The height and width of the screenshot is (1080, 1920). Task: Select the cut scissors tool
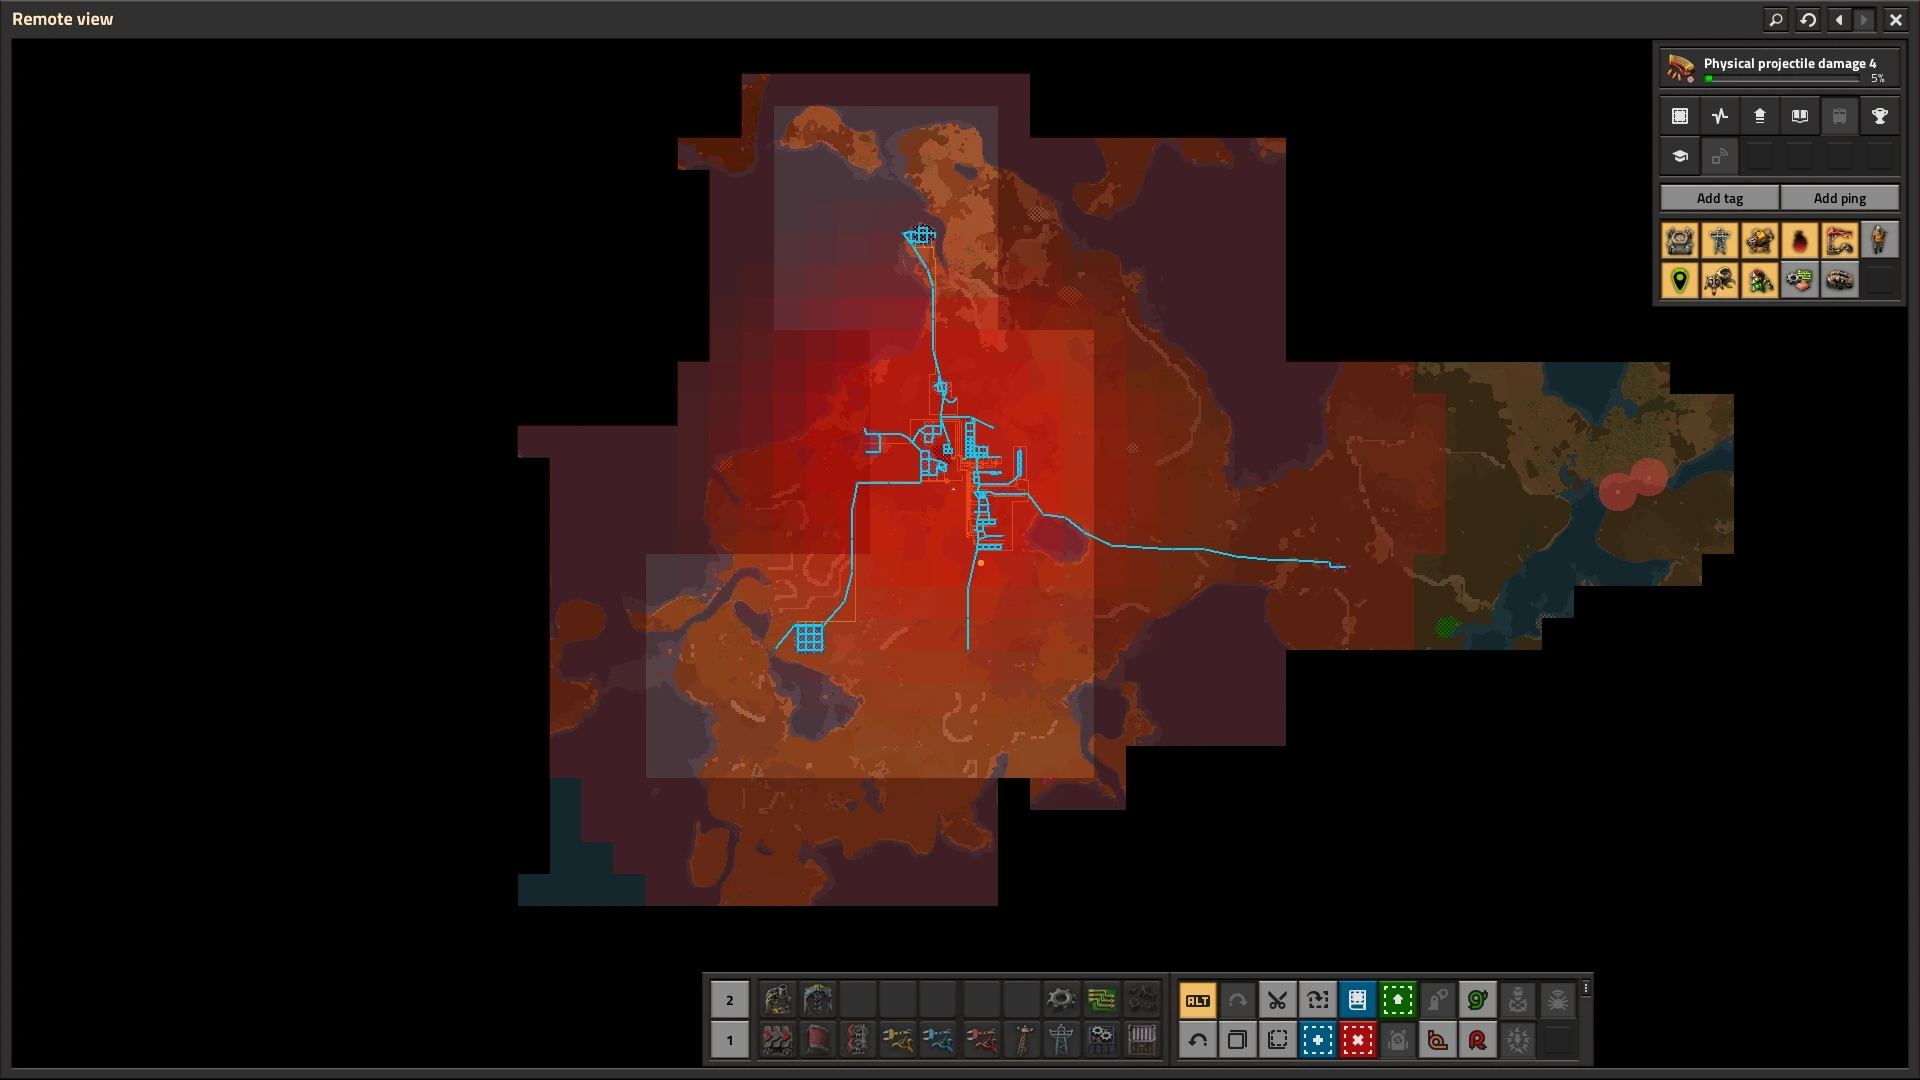[1277, 1000]
